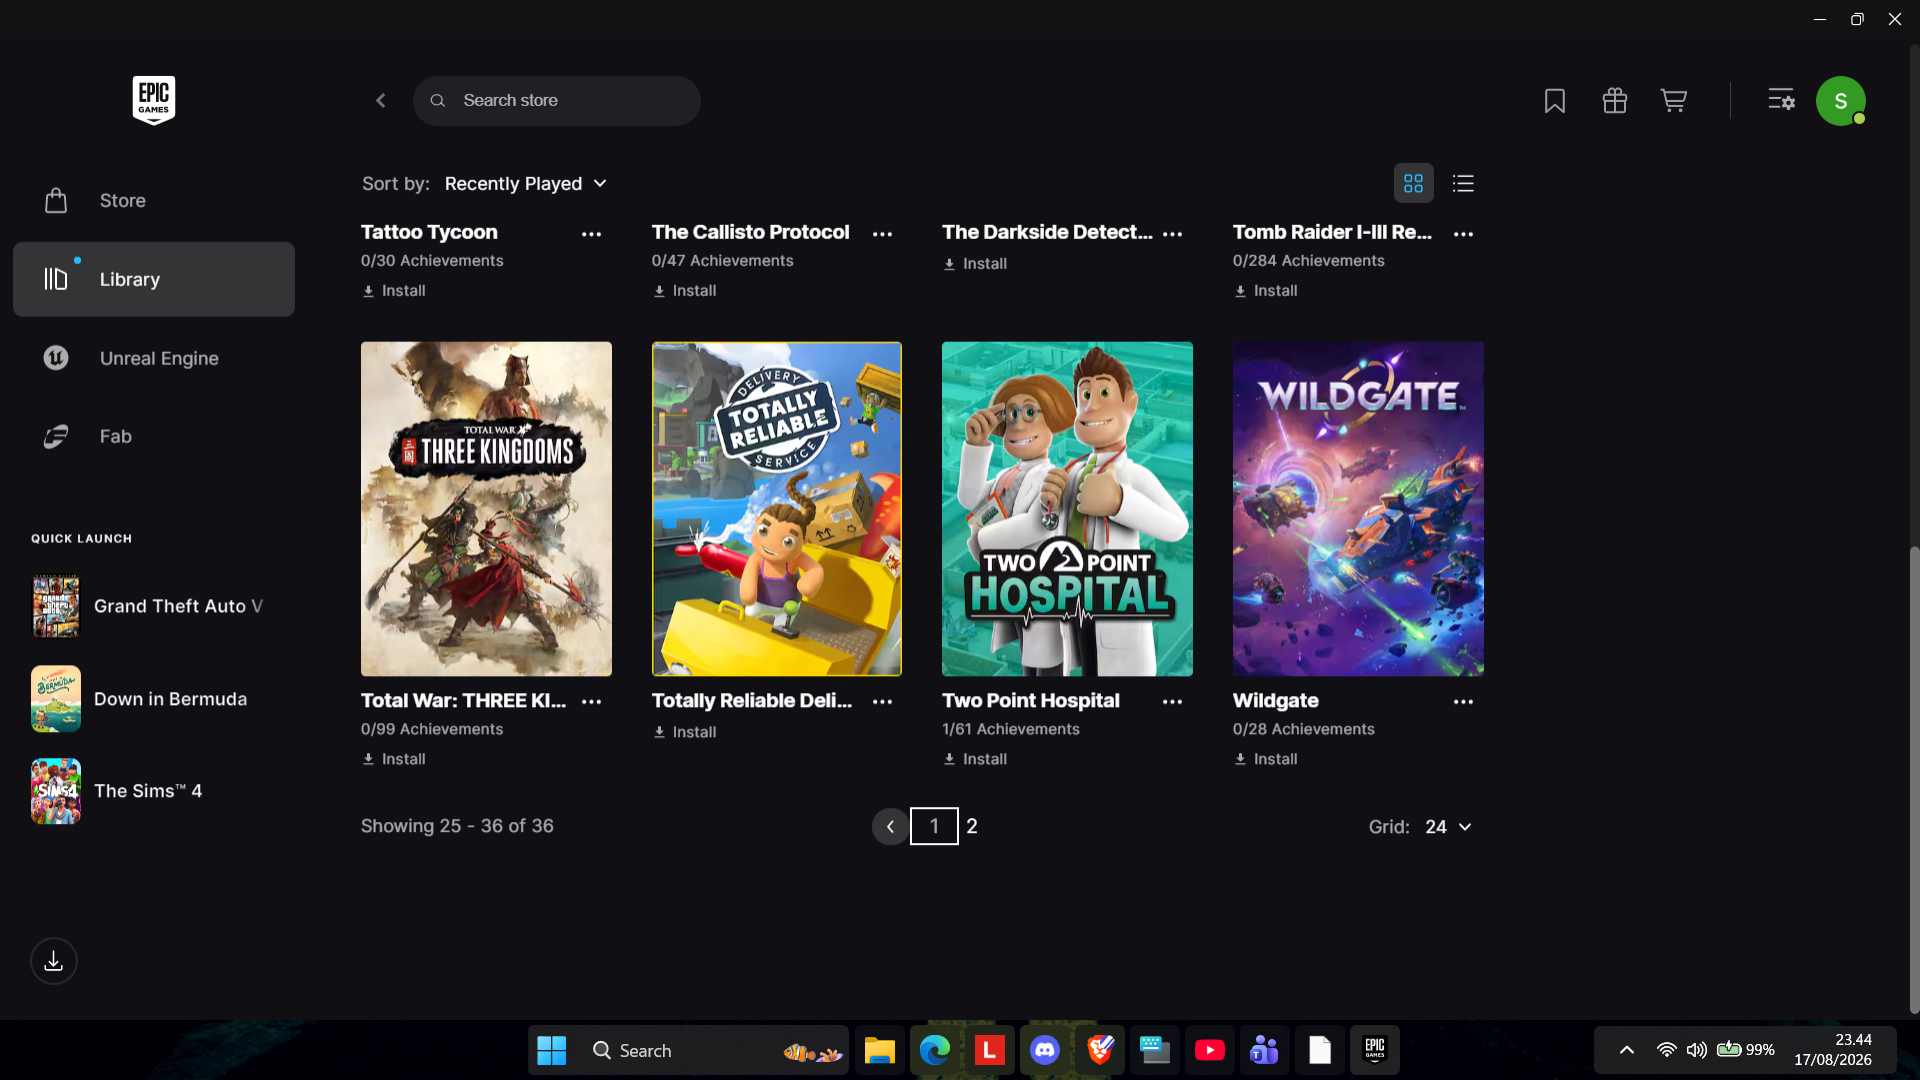Open more options for Two Point Hospital
The image size is (1920, 1080).
[x=1173, y=701]
